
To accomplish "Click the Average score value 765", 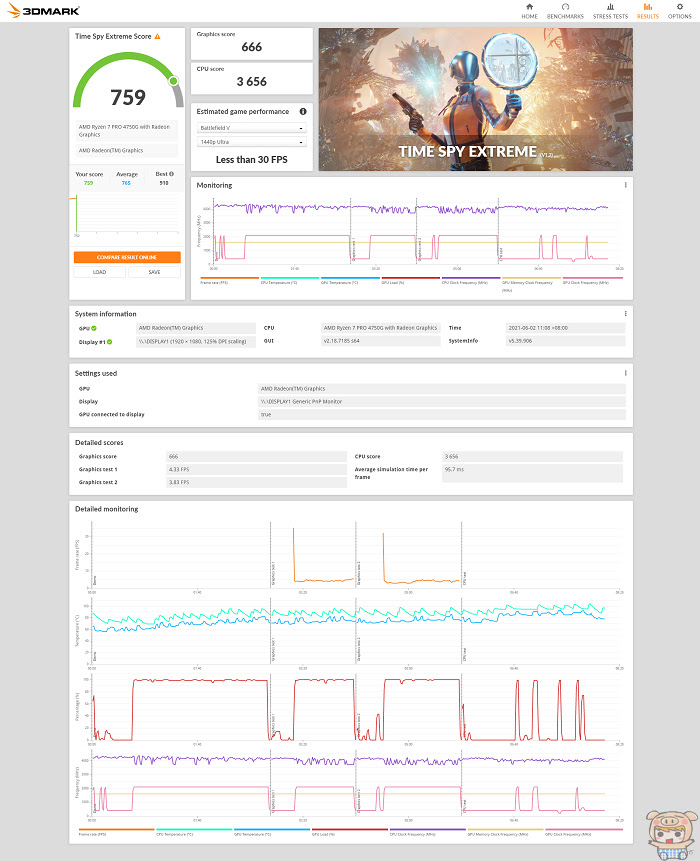I will pyautogui.click(x=126, y=183).
